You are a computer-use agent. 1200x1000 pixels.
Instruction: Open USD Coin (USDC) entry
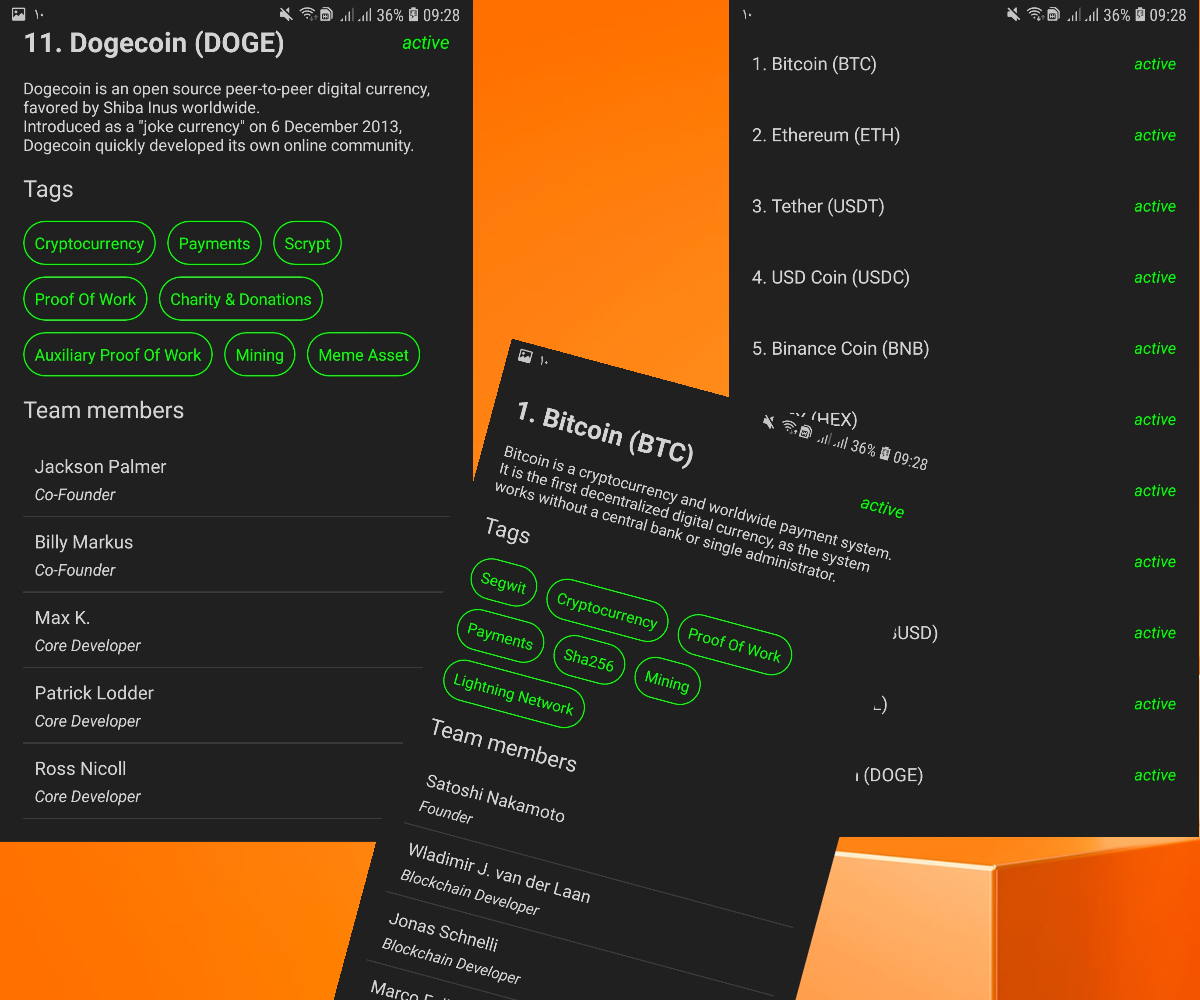(830, 277)
